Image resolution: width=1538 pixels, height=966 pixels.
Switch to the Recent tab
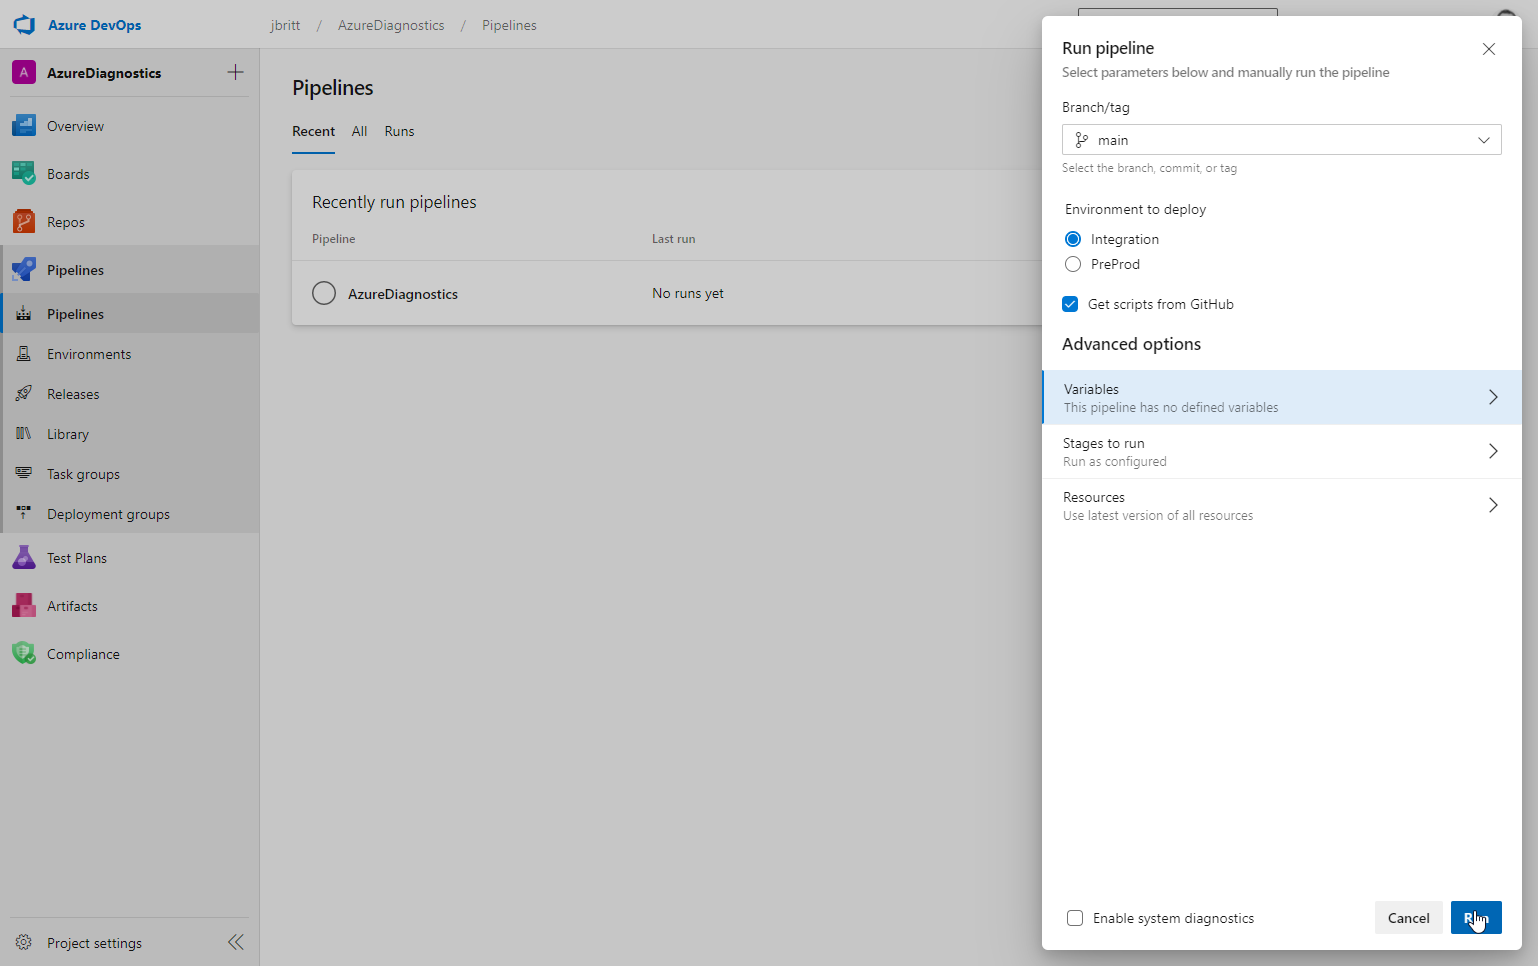[313, 131]
